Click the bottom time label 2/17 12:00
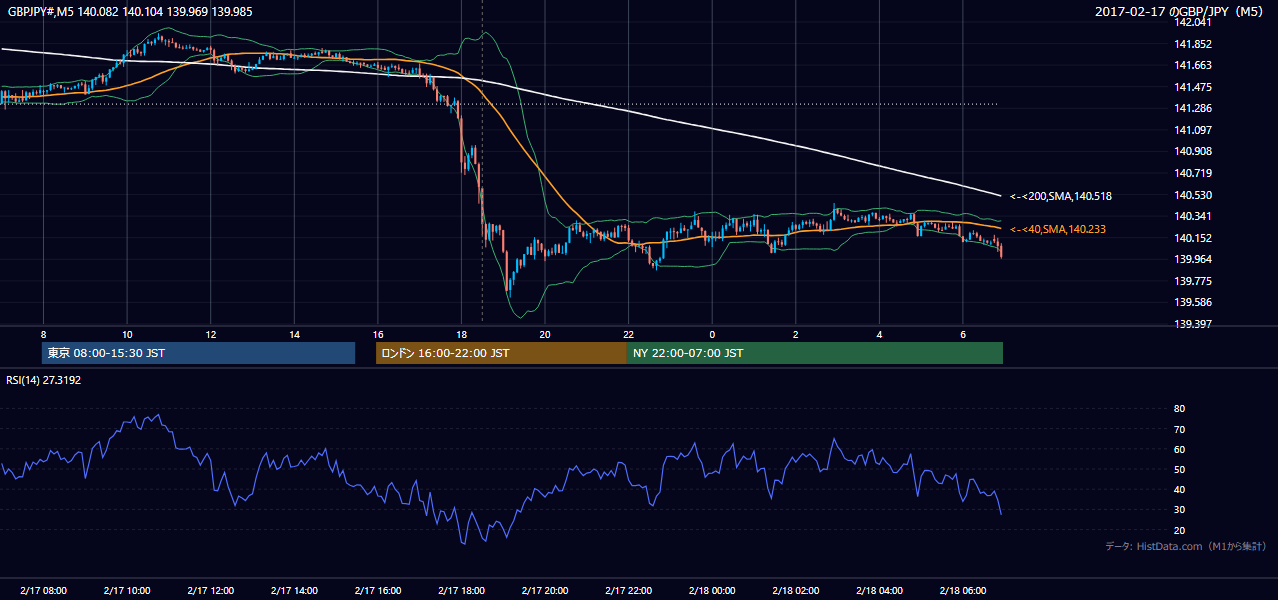Image resolution: width=1278 pixels, height=600 pixels. tap(210, 591)
